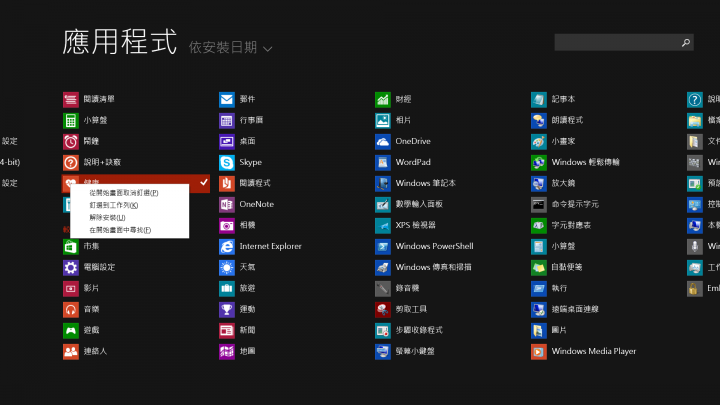This screenshot has width=720, height=405.
Task: Open PC Settings (電腦設定) gear icon
Action: pos(71,267)
